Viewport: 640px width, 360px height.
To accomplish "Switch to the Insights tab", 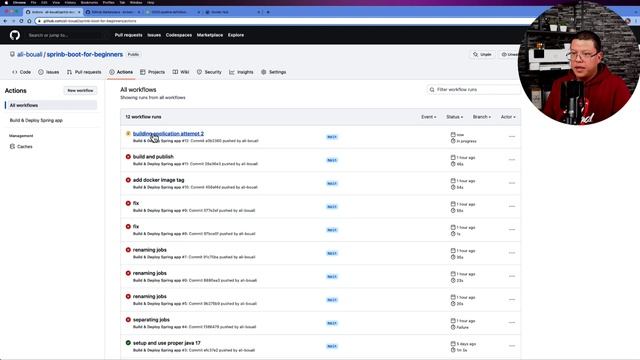I will pos(241,72).
